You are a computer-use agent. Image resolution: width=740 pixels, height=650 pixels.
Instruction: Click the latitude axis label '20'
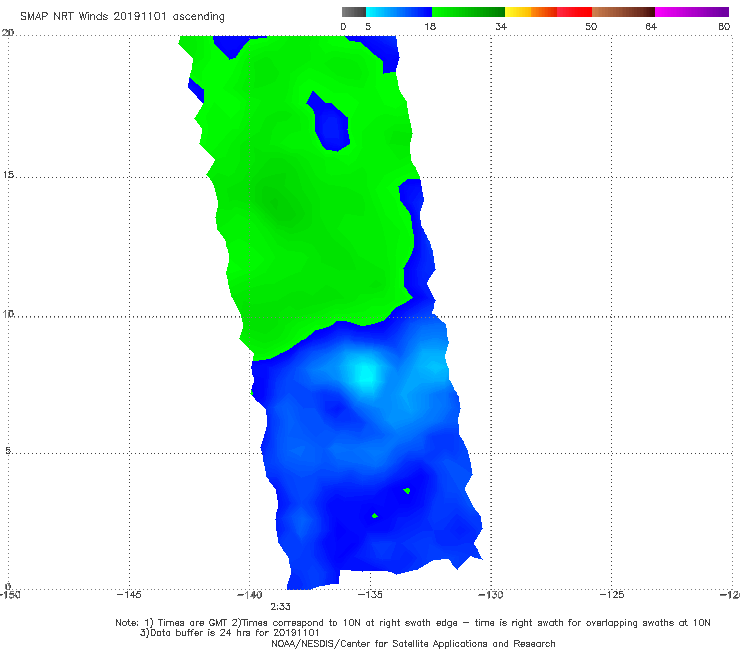(8, 32)
